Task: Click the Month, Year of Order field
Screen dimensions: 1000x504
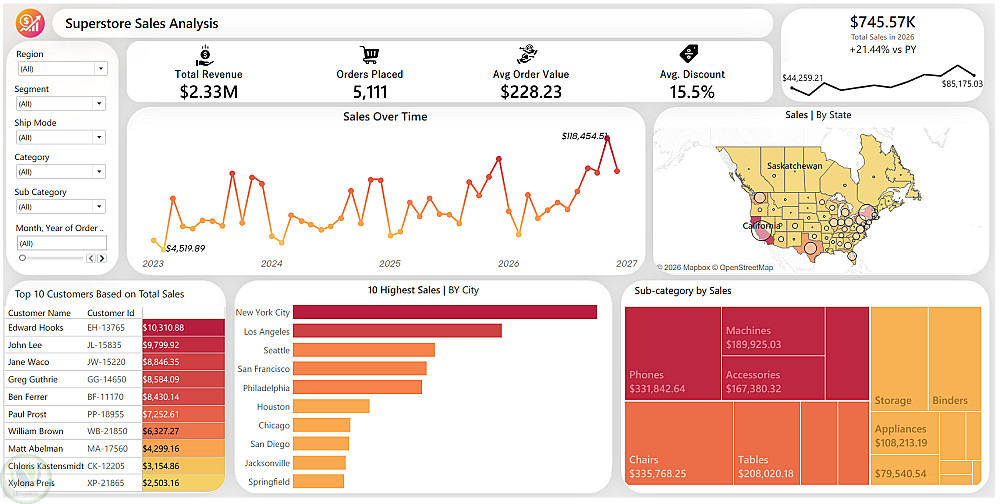Action: [62, 243]
